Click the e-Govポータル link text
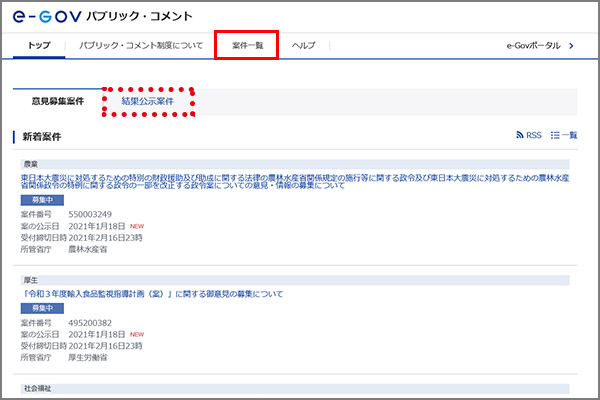 point(535,46)
